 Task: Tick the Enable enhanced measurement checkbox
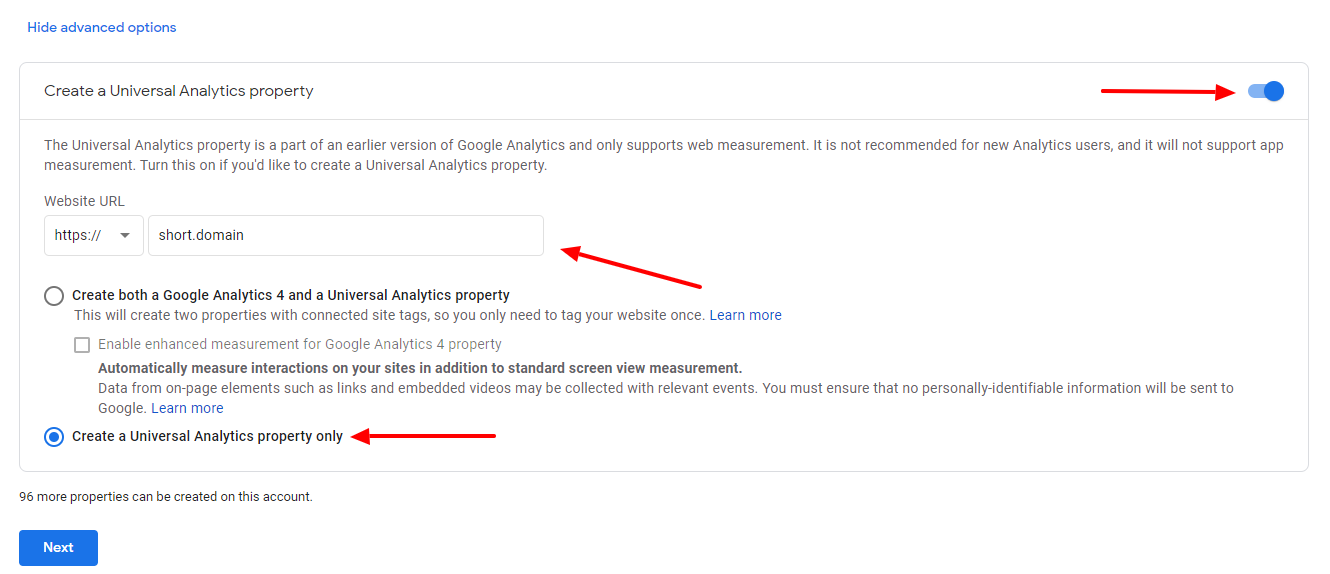(x=82, y=345)
